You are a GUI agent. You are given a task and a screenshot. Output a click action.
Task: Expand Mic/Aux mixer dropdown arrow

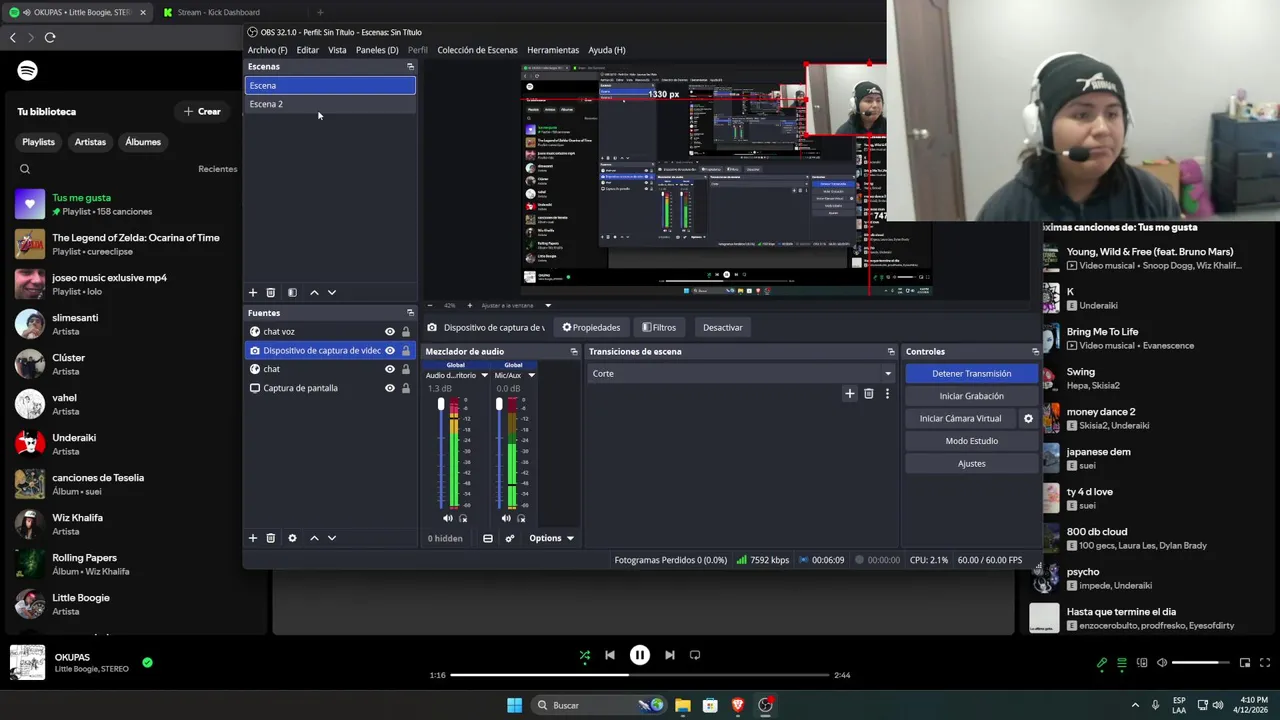coord(531,376)
